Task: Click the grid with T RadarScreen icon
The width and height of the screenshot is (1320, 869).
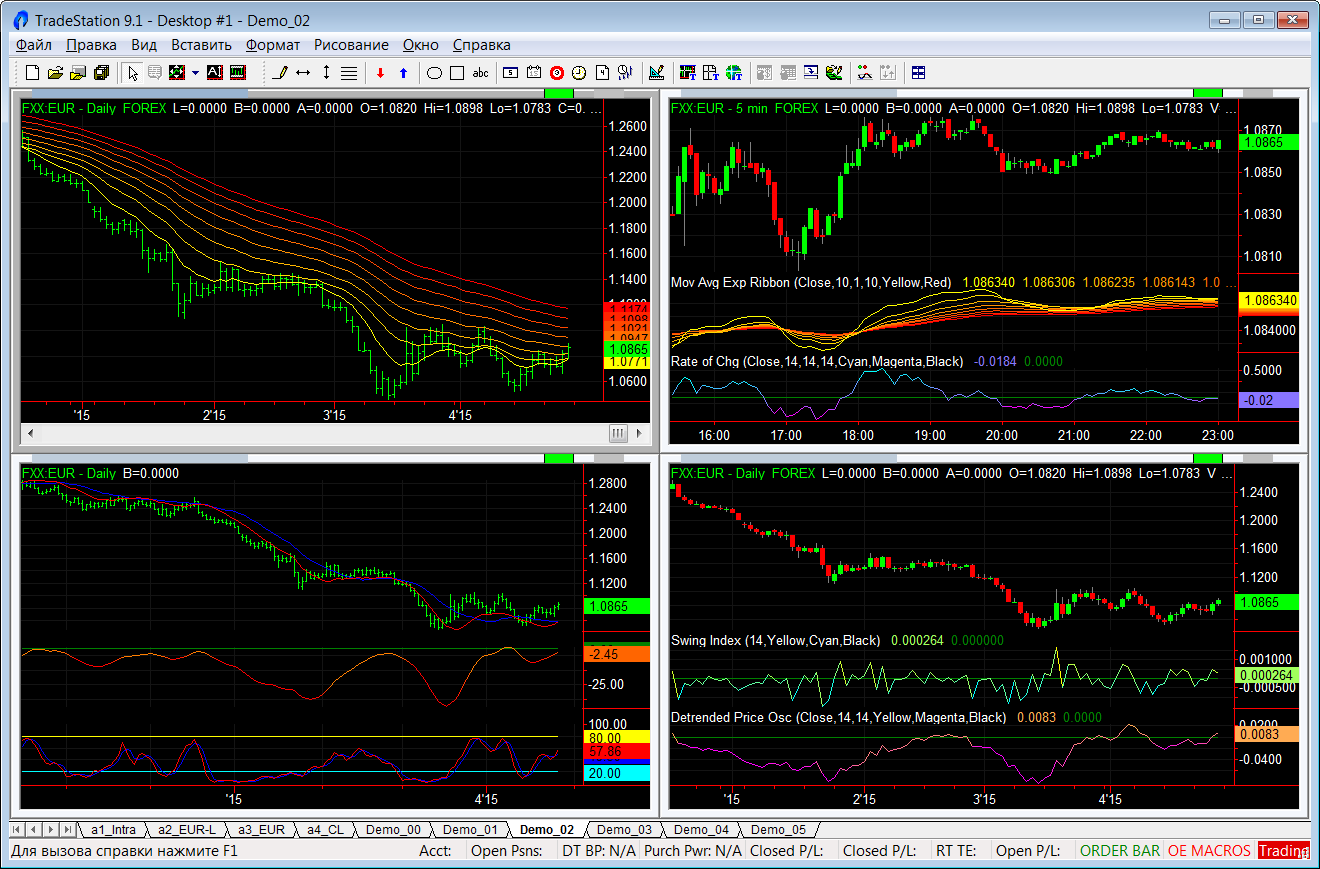Action: click(x=711, y=72)
